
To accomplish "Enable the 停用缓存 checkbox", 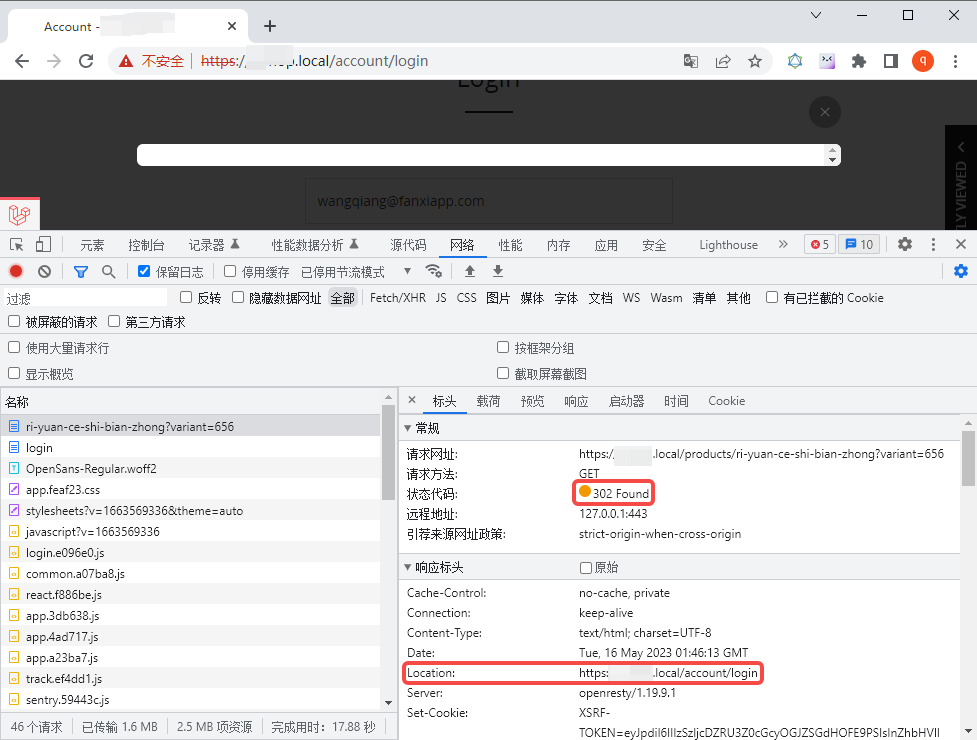I will 230,271.
